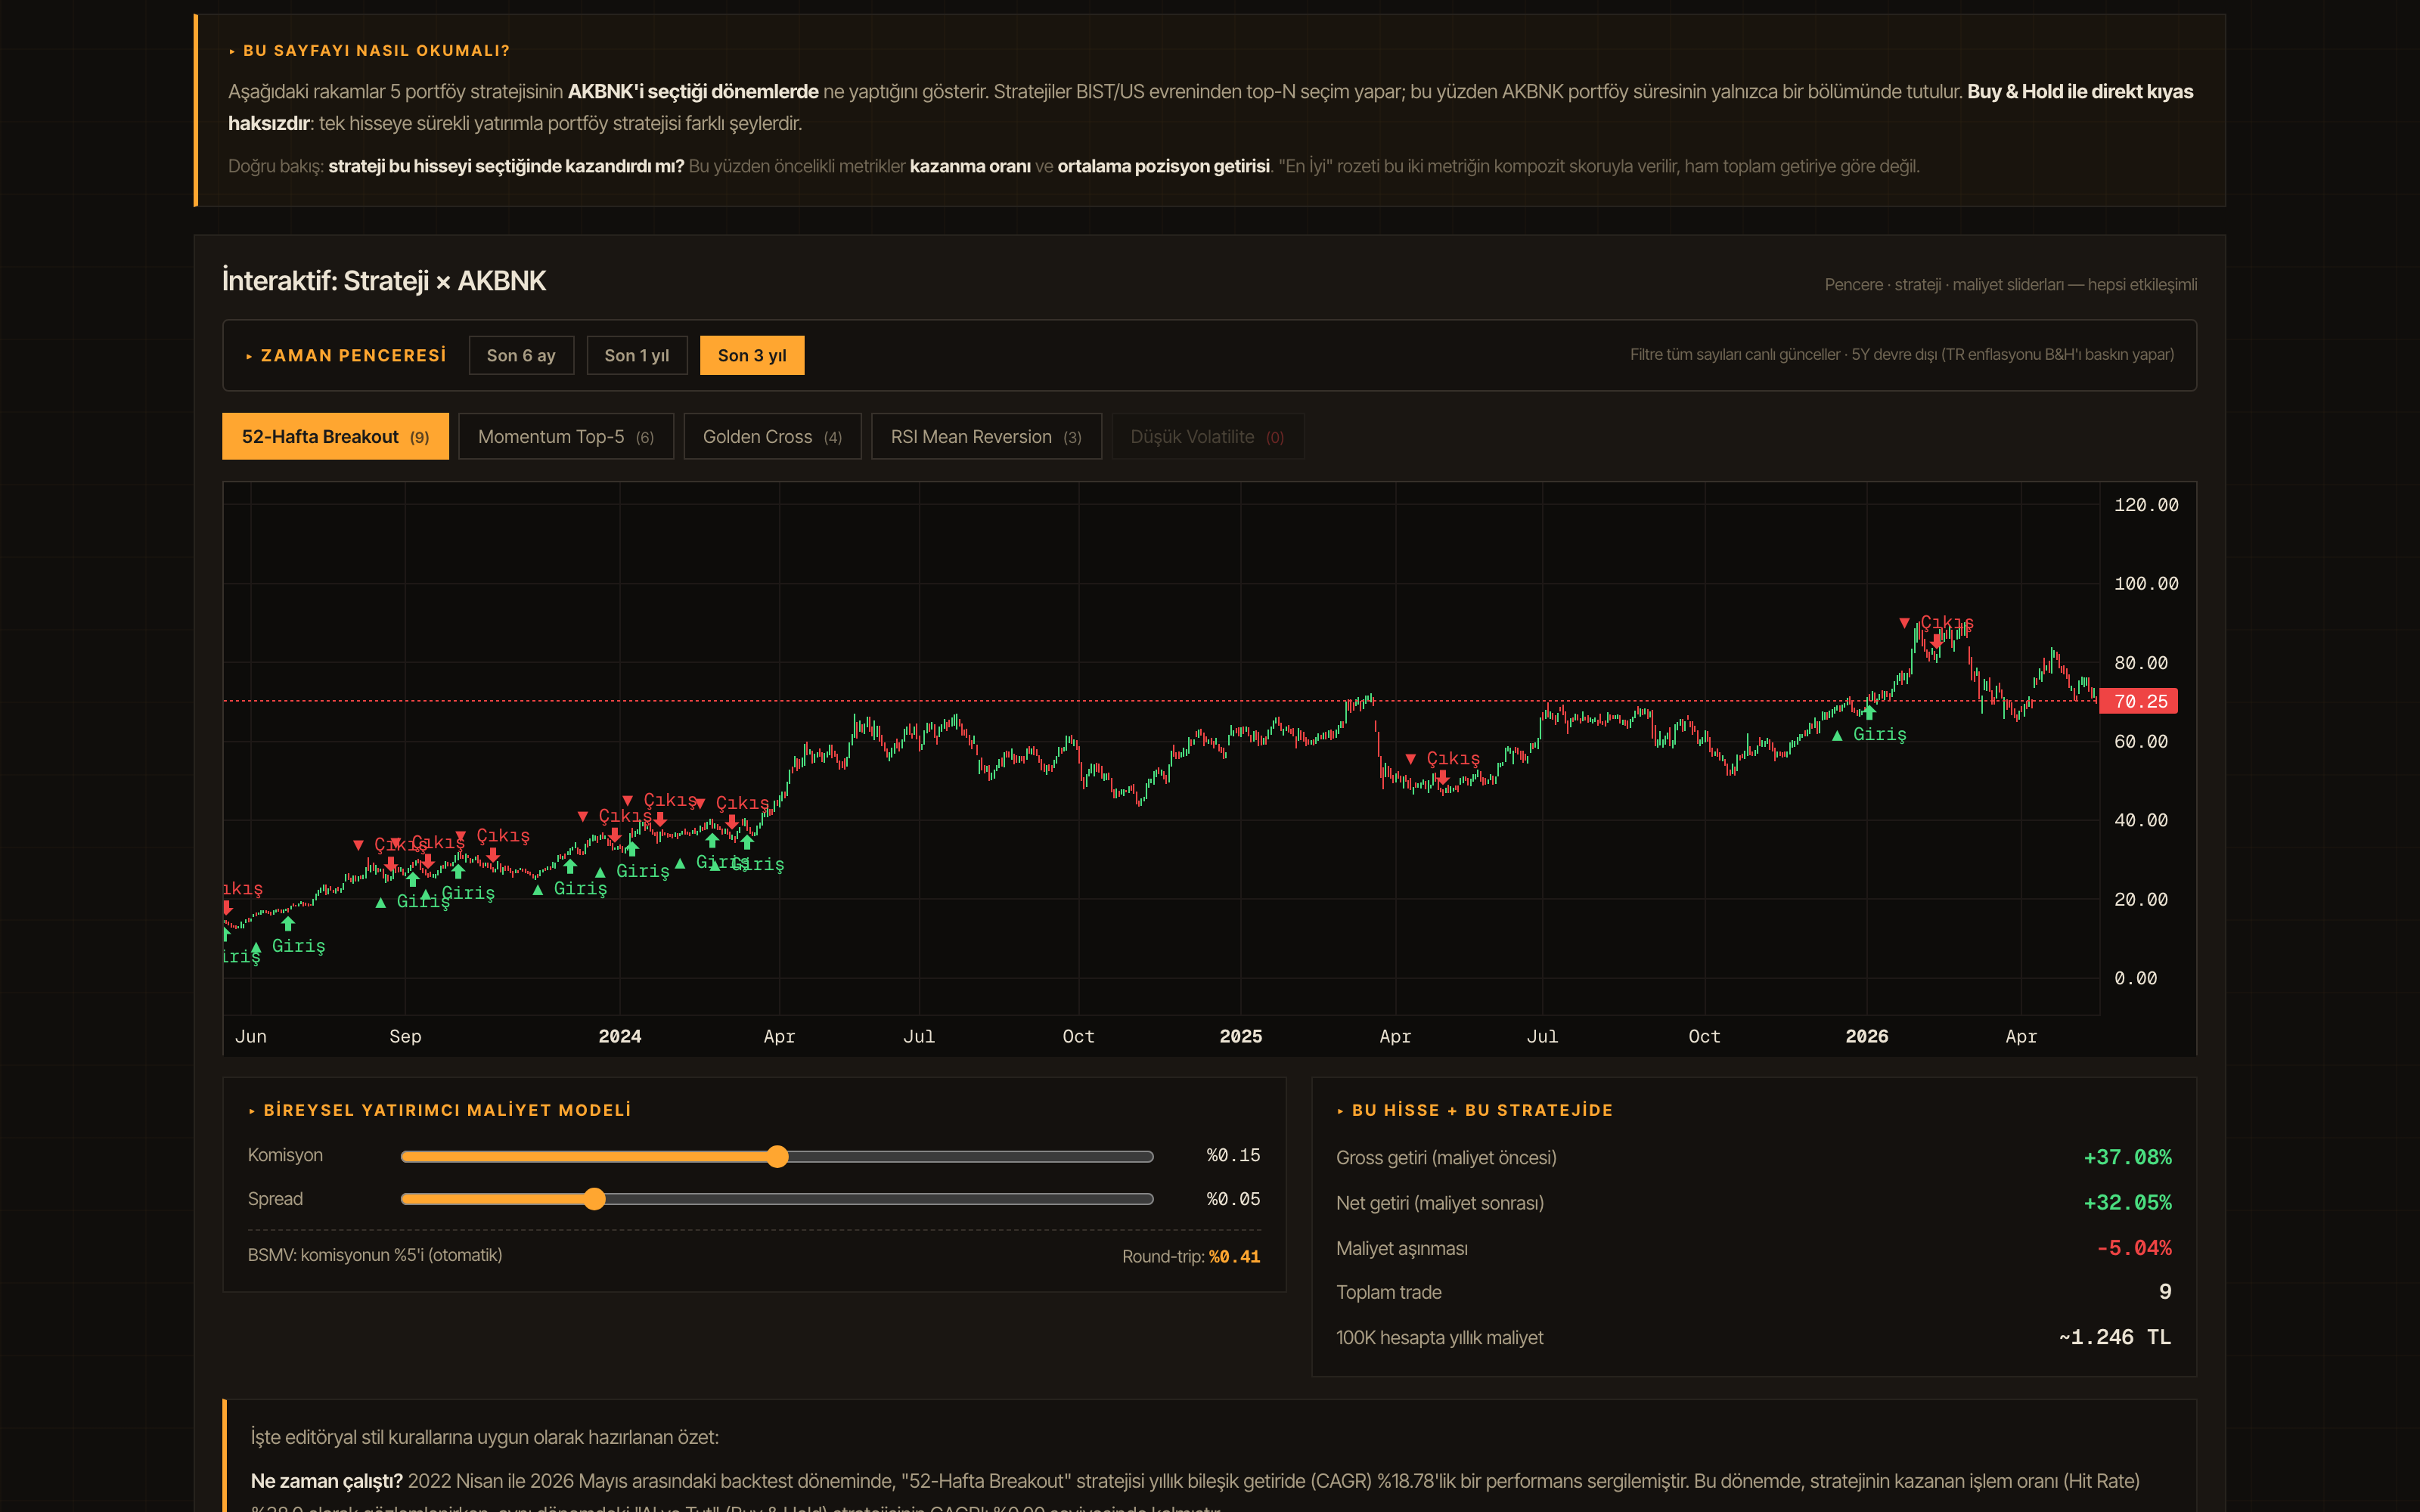2420x1512 pixels.
Task: Click the BU SAYFAYI NASIL OKUMALI? heading
Action: click(376, 50)
